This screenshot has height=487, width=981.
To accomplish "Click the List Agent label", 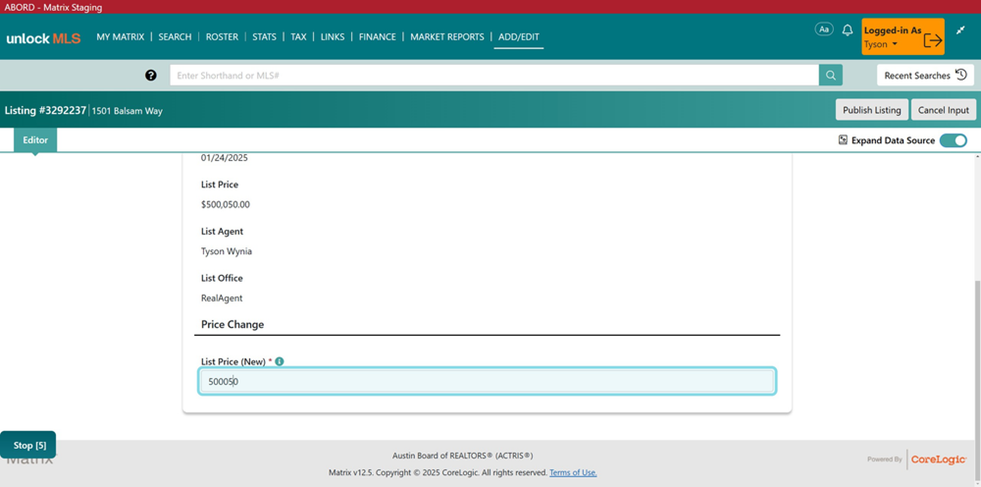I will 222,232.
